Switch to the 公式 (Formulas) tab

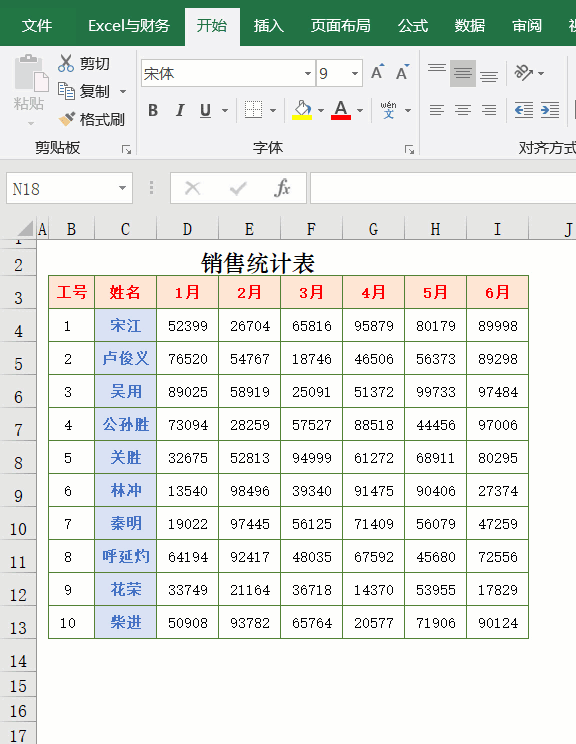point(413,25)
